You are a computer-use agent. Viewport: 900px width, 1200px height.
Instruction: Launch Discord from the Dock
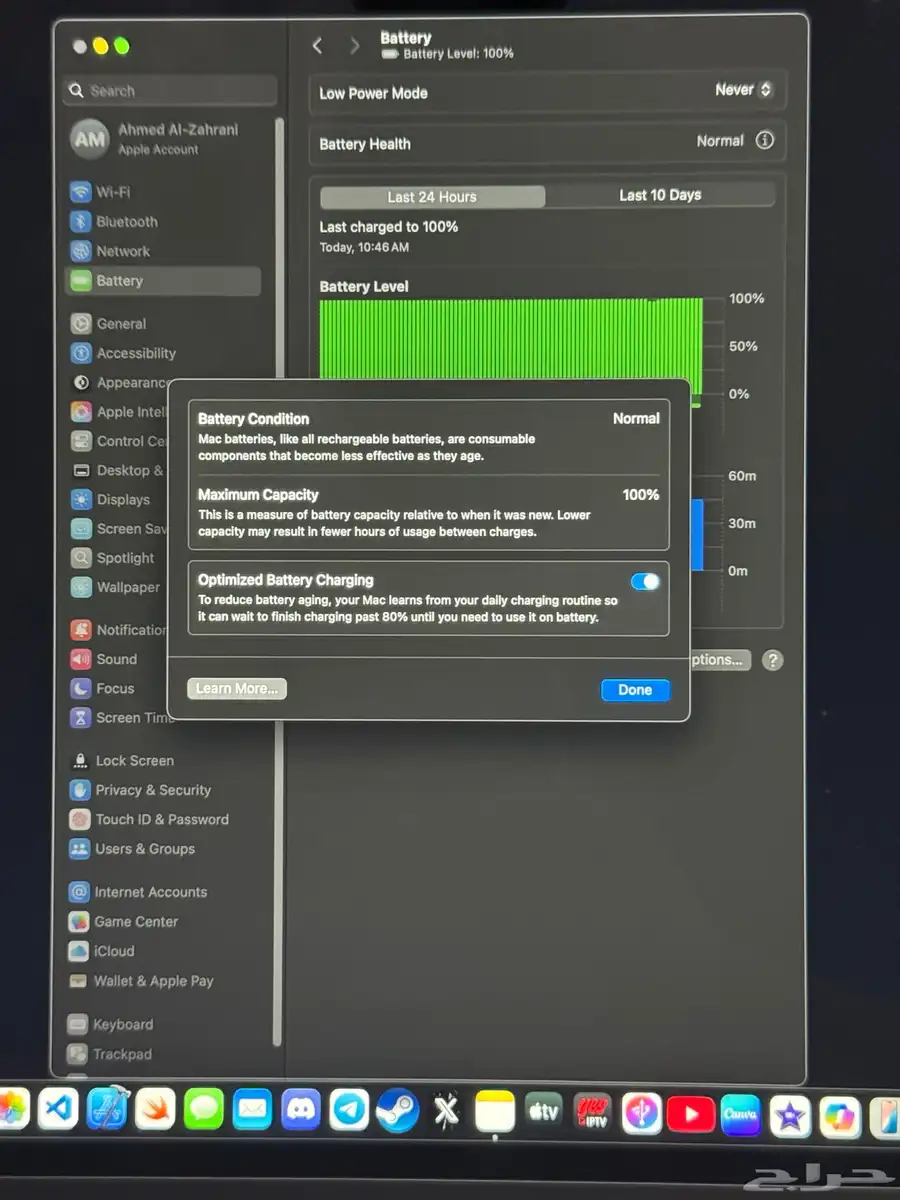301,1110
